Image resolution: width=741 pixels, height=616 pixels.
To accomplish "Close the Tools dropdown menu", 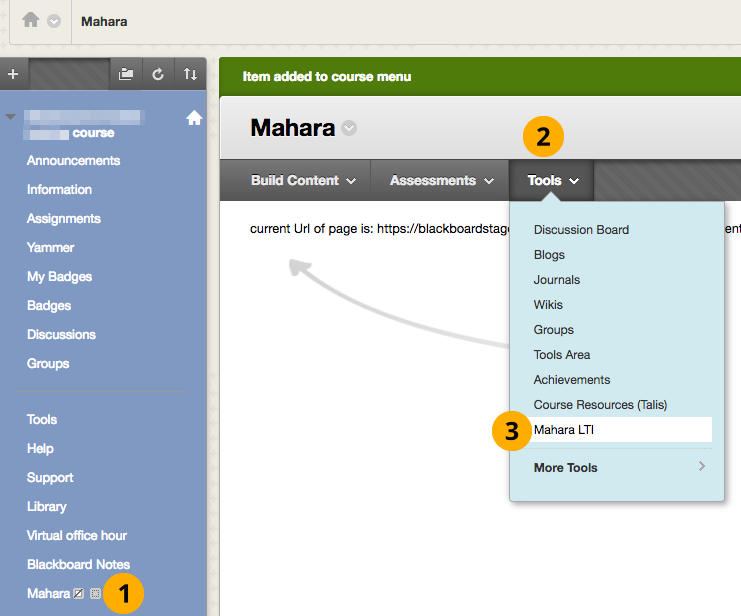I will point(553,181).
